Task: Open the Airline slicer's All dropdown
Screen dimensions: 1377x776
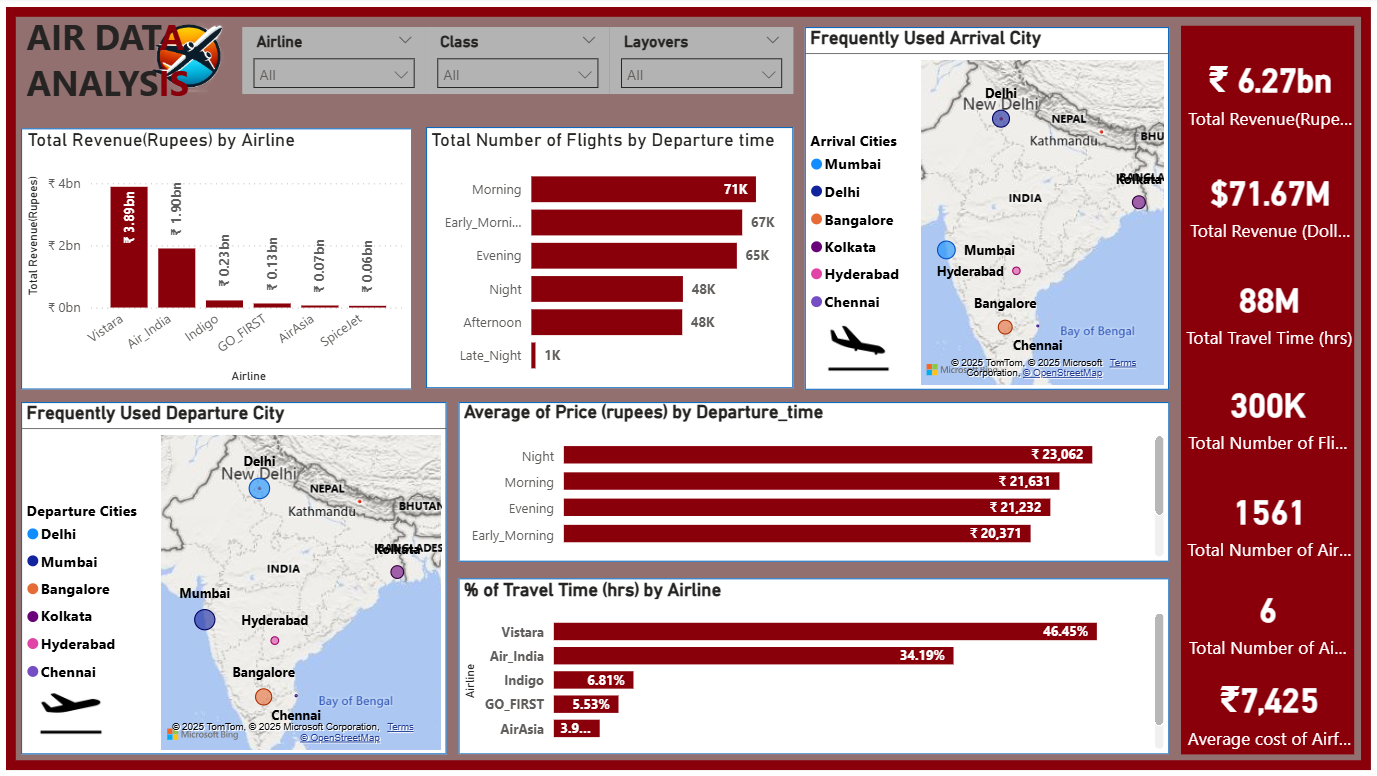Action: [333, 74]
